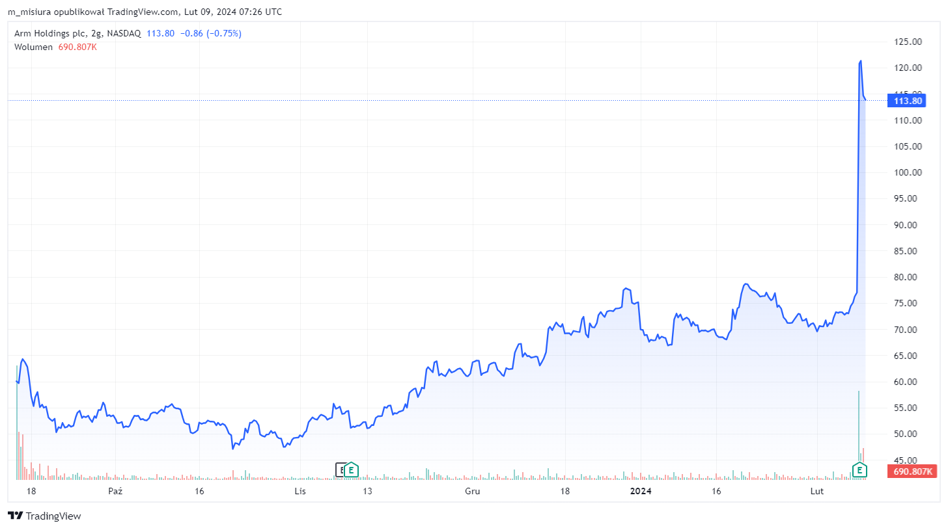Click the 55.00 price axis label

[x=907, y=407]
